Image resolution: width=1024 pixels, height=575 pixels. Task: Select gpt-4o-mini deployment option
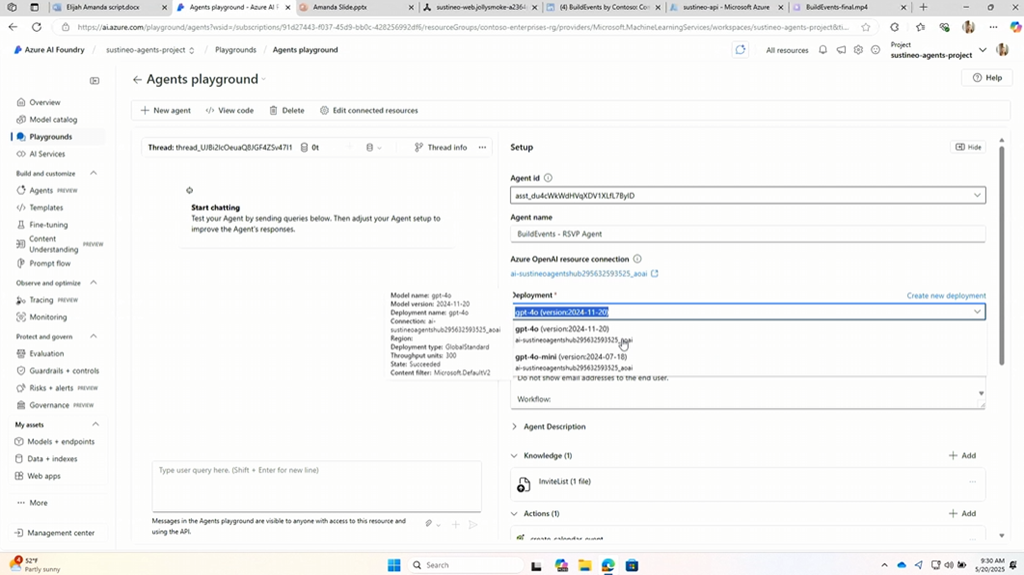748,362
